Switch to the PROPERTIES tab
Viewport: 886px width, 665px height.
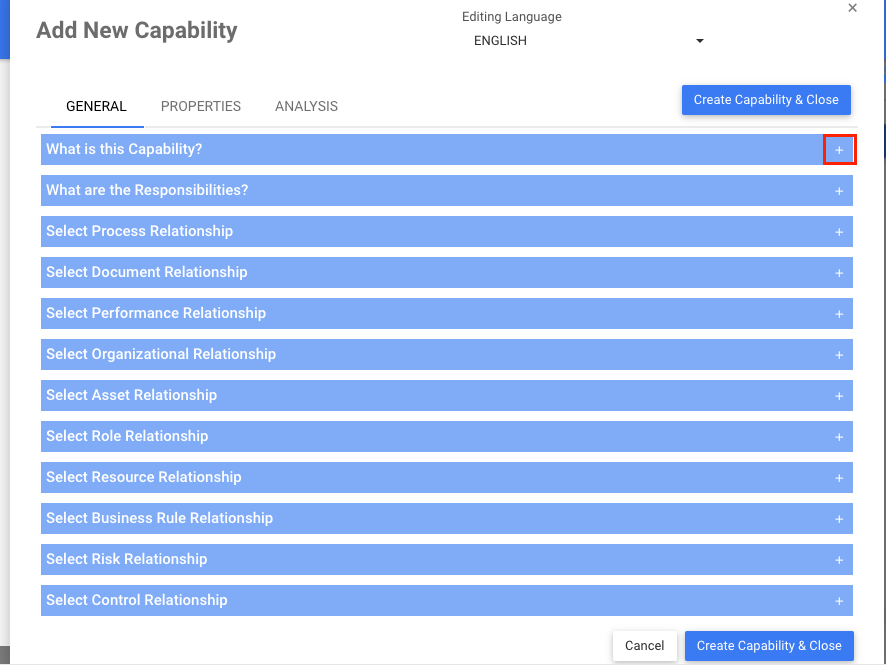click(201, 106)
